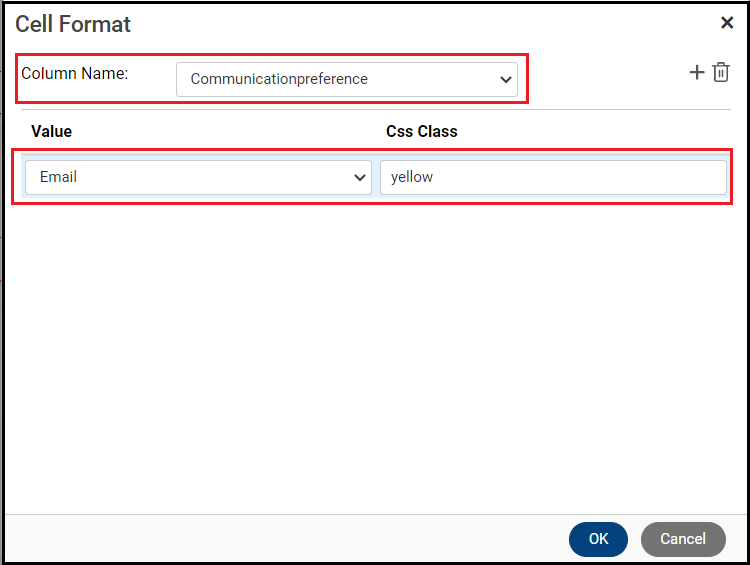The height and width of the screenshot is (565, 750).
Task: Click the trash icon to delete row
Action: [x=721, y=73]
